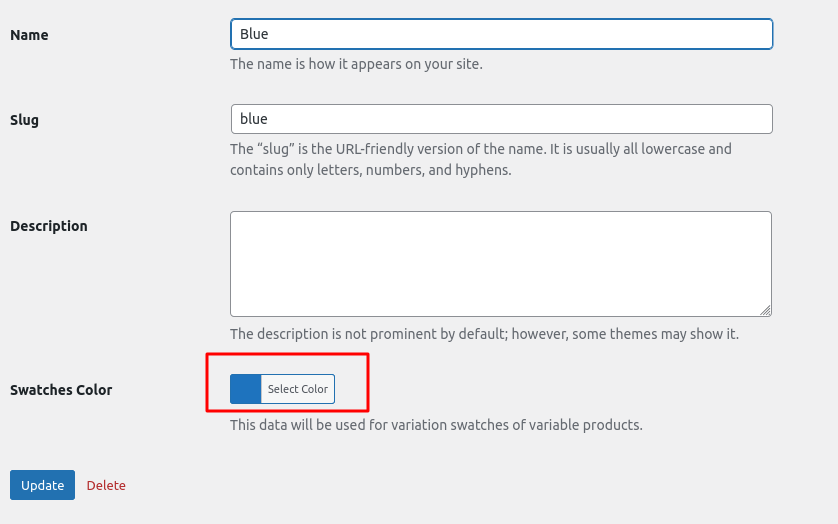Click the 'Select Color' label text

pyautogui.click(x=298, y=389)
